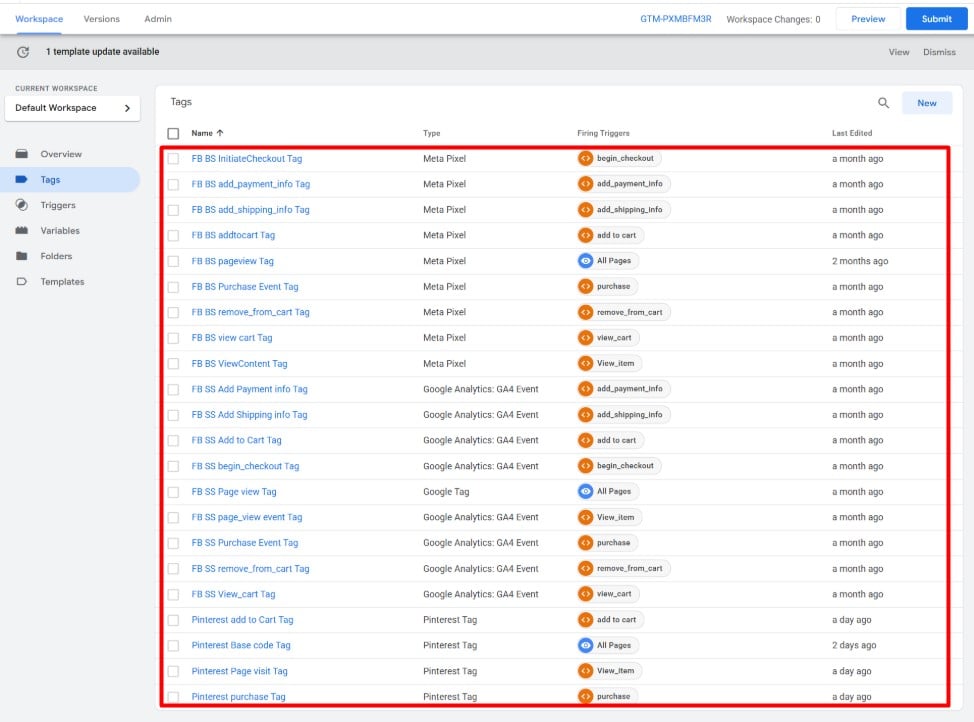
Task: Select the add_payment_info trigger chip of FB SS Add Payment info Tag
Action: 624,389
